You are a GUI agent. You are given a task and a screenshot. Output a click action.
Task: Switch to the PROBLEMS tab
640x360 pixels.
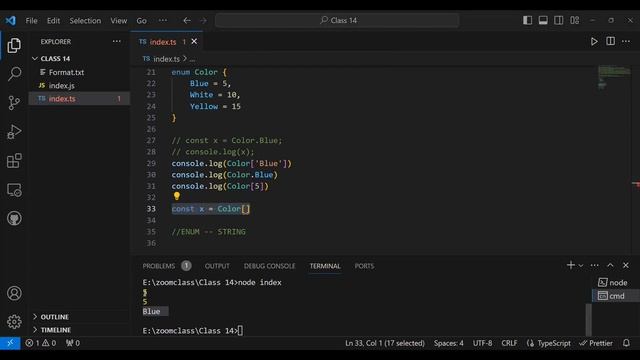(x=167, y=266)
